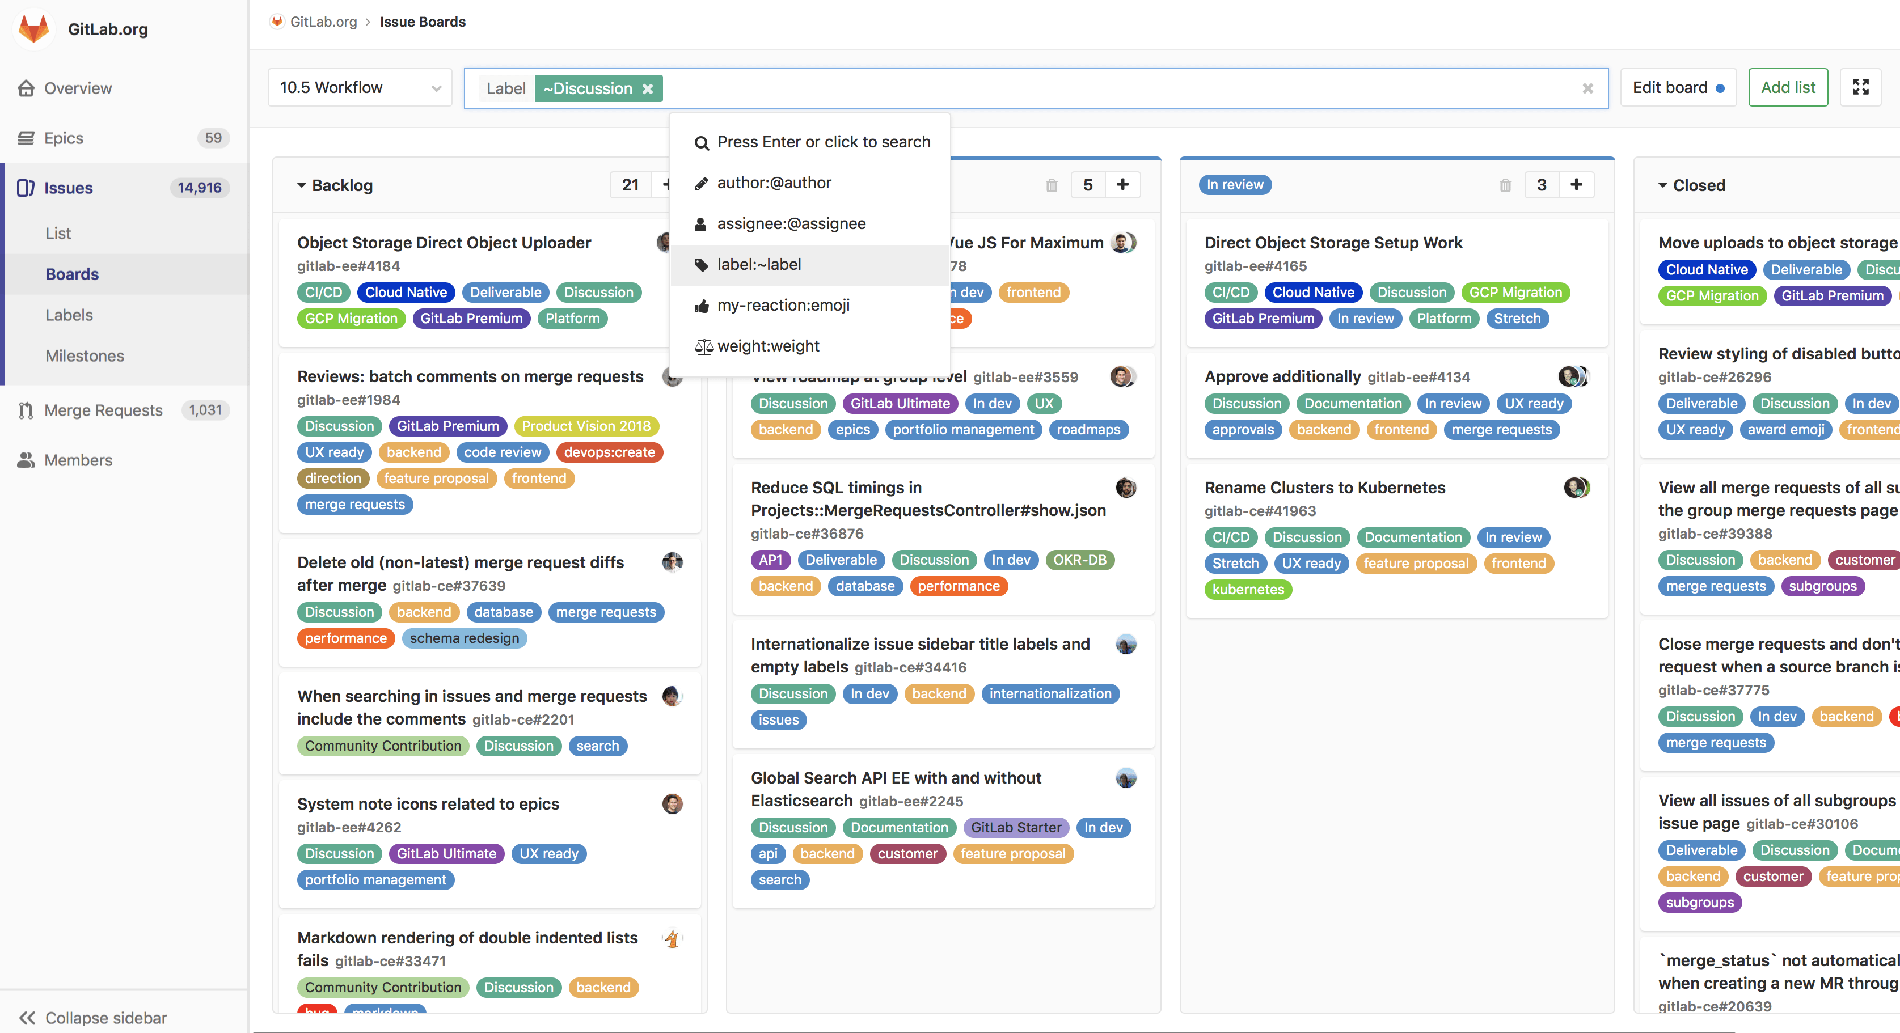Image resolution: width=1900 pixels, height=1033 pixels.
Task: Expand the board to fullscreen
Action: coord(1860,87)
